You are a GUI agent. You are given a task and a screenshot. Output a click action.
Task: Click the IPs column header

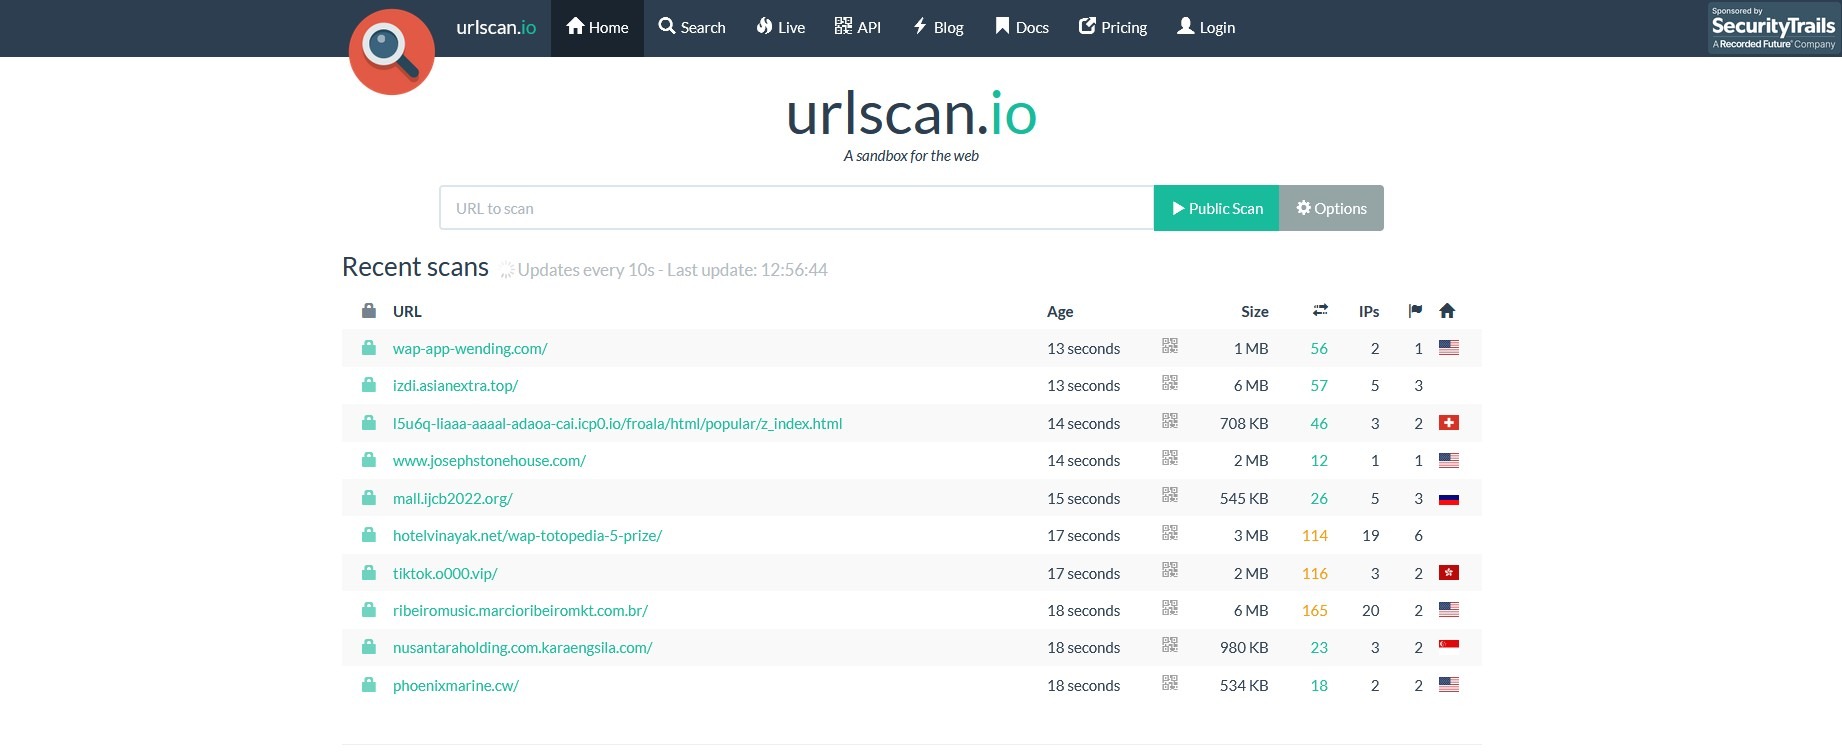coord(1369,311)
